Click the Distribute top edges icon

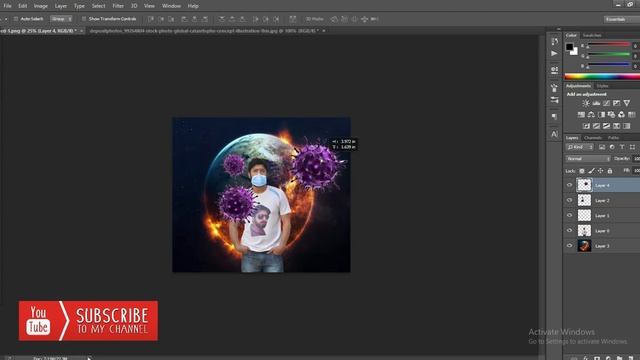[221, 19]
